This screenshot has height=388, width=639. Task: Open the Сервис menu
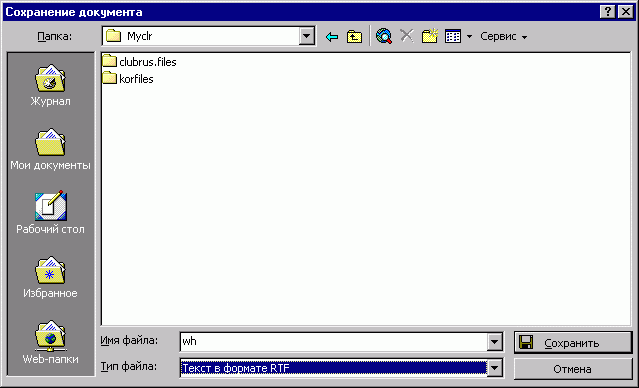[x=503, y=37]
